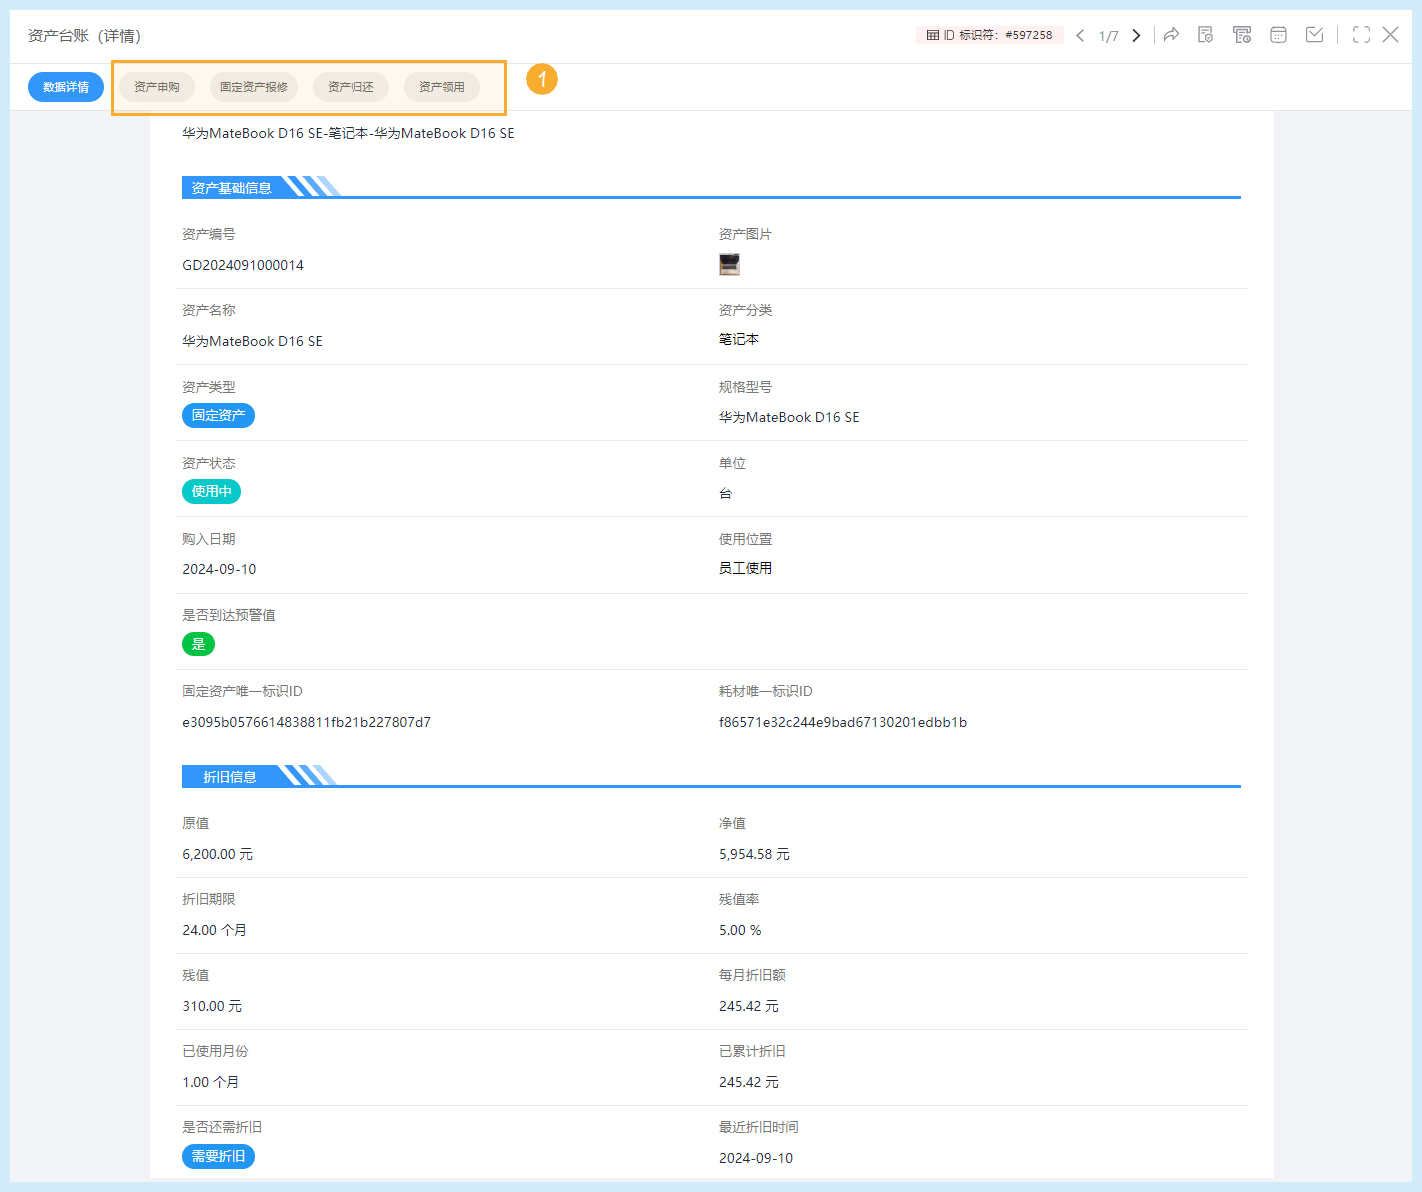This screenshot has height=1192, width=1422.
Task: Go to next record with right arrow
Action: tap(1136, 34)
